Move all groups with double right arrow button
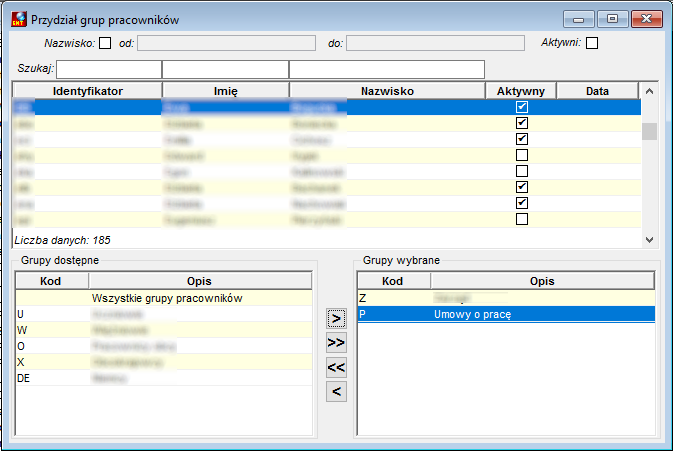The width and height of the screenshot is (673, 451). 336,343
